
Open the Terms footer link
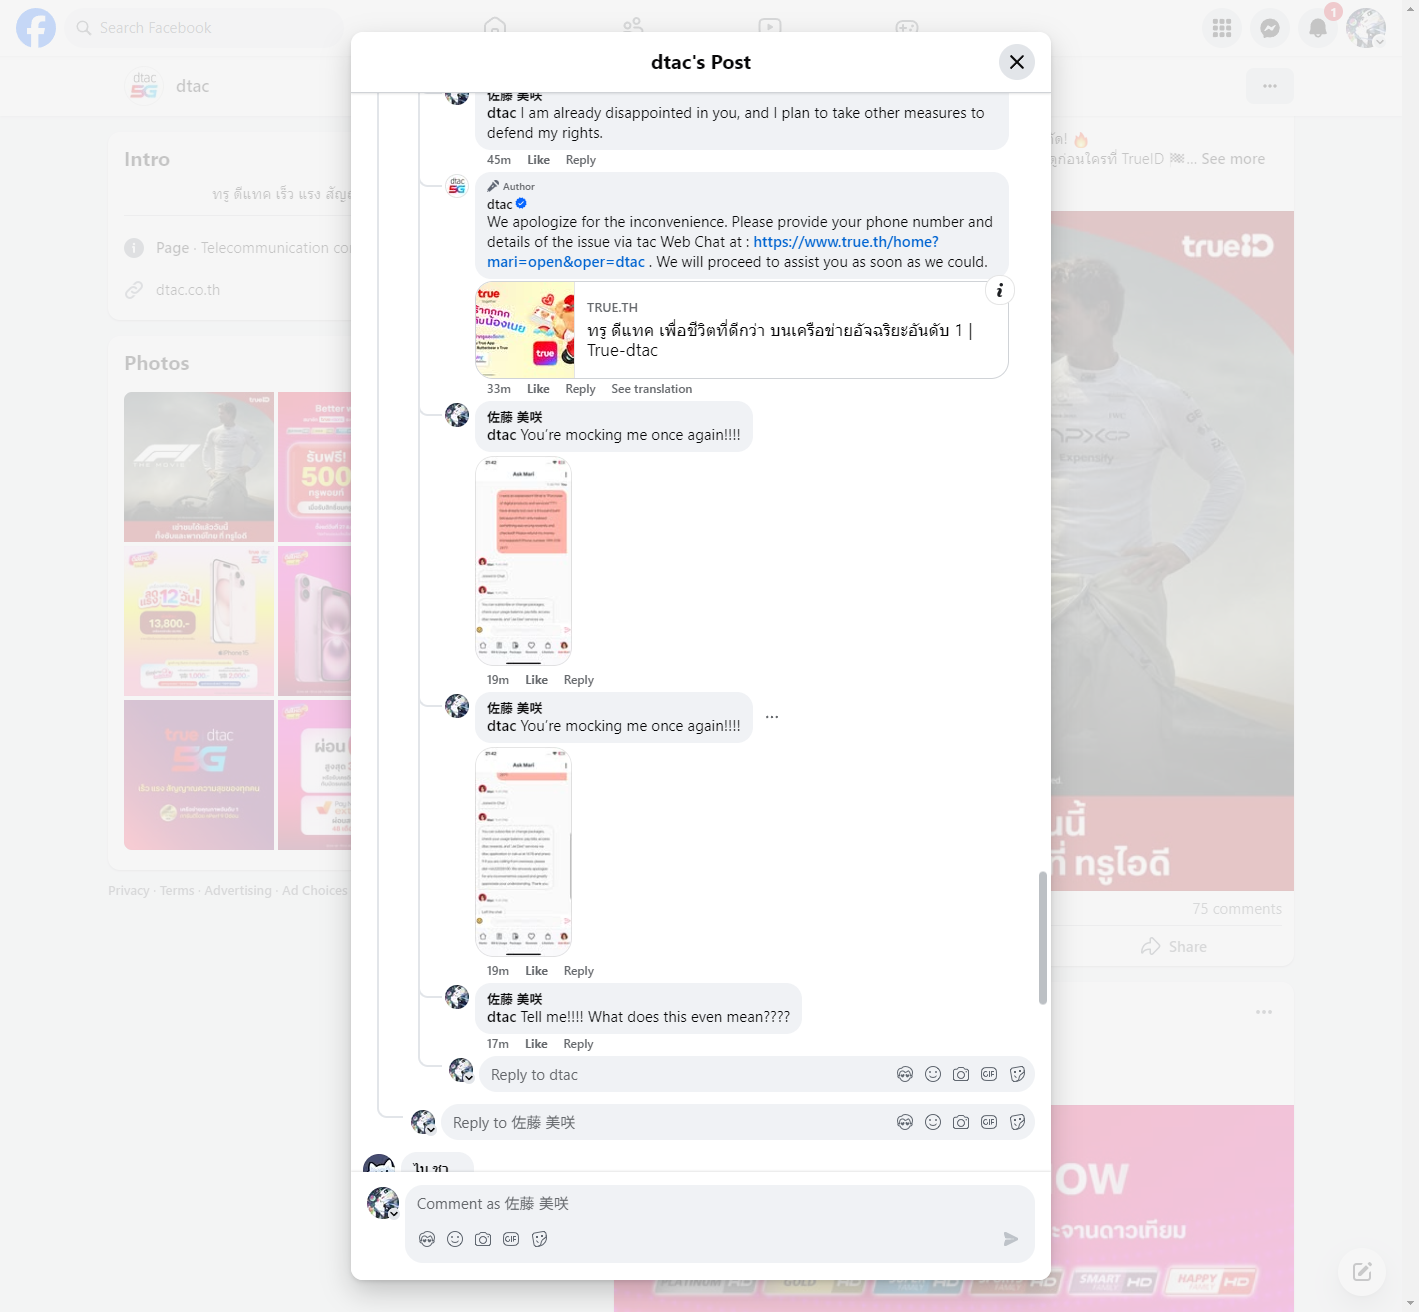pyautogui.click(x=177, y=891)
